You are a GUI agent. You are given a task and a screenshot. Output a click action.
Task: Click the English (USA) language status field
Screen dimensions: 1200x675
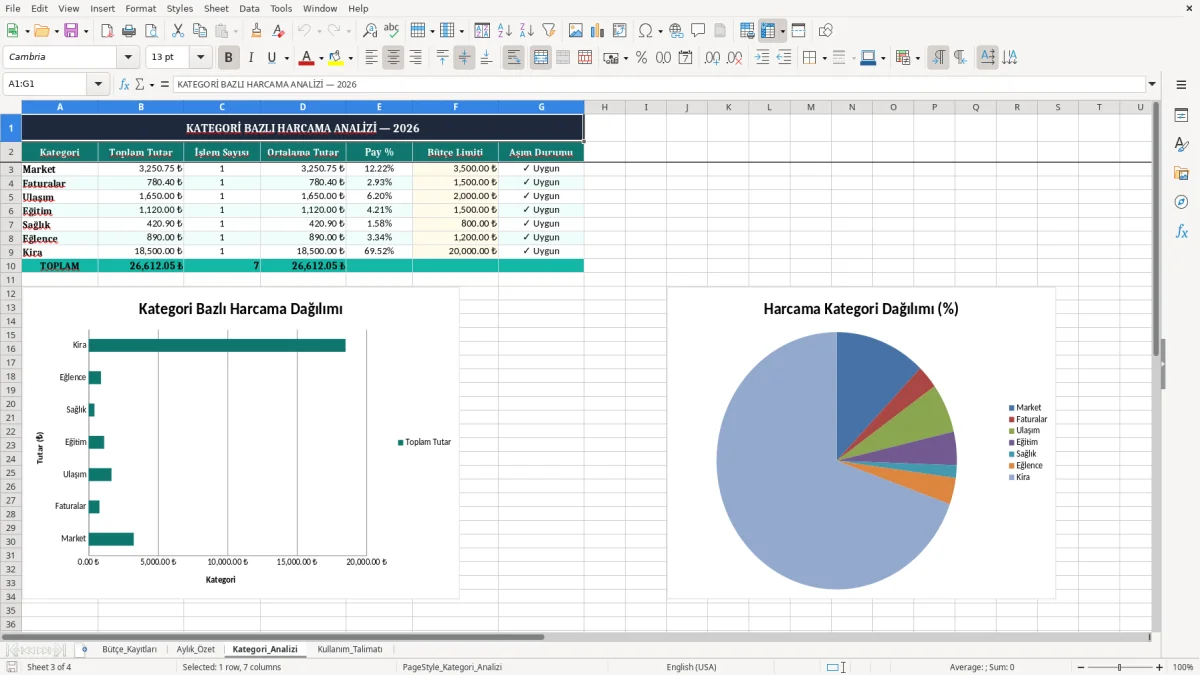pyautogui.click(x=691, y=667)
